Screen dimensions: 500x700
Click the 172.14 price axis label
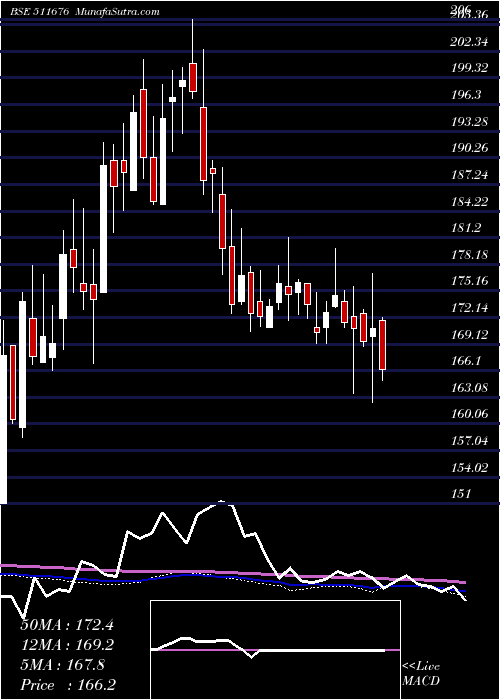[469, 308]
